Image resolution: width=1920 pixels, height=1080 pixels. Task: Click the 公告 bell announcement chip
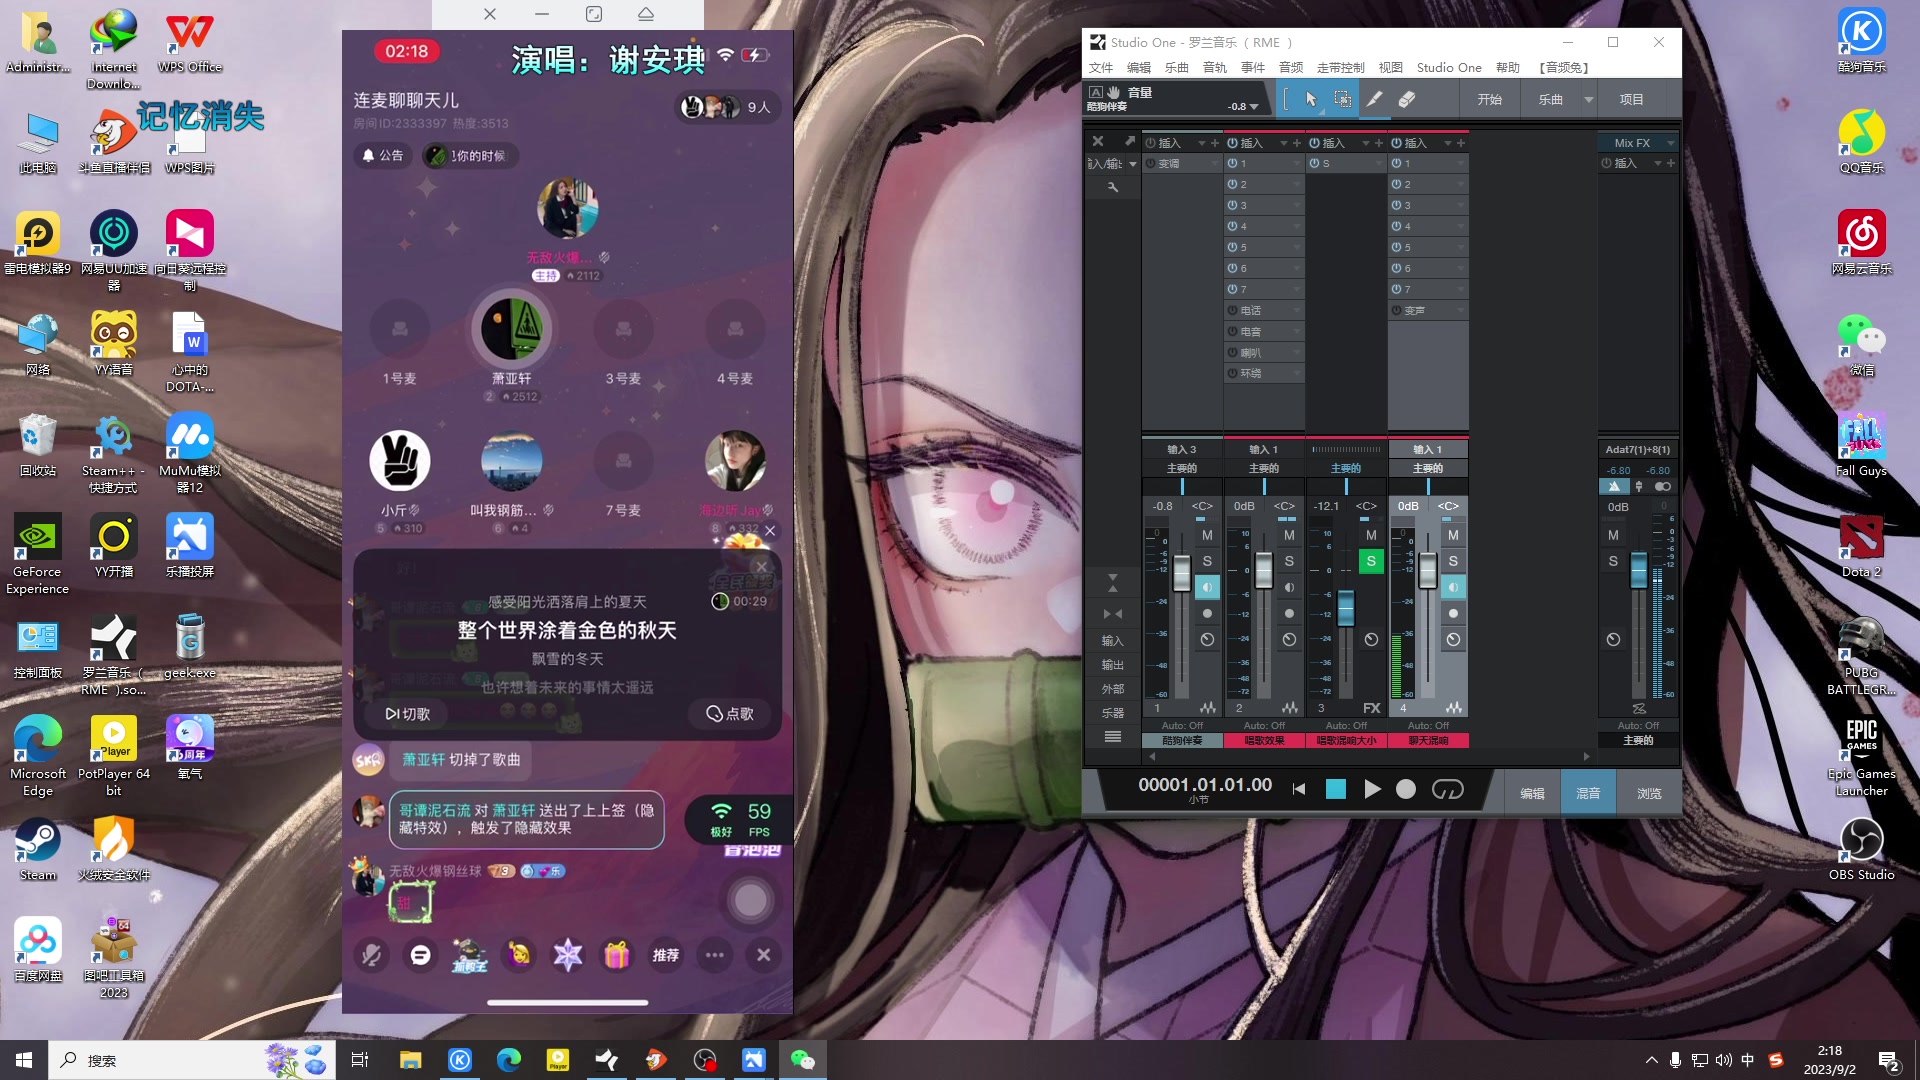point(383,155)
